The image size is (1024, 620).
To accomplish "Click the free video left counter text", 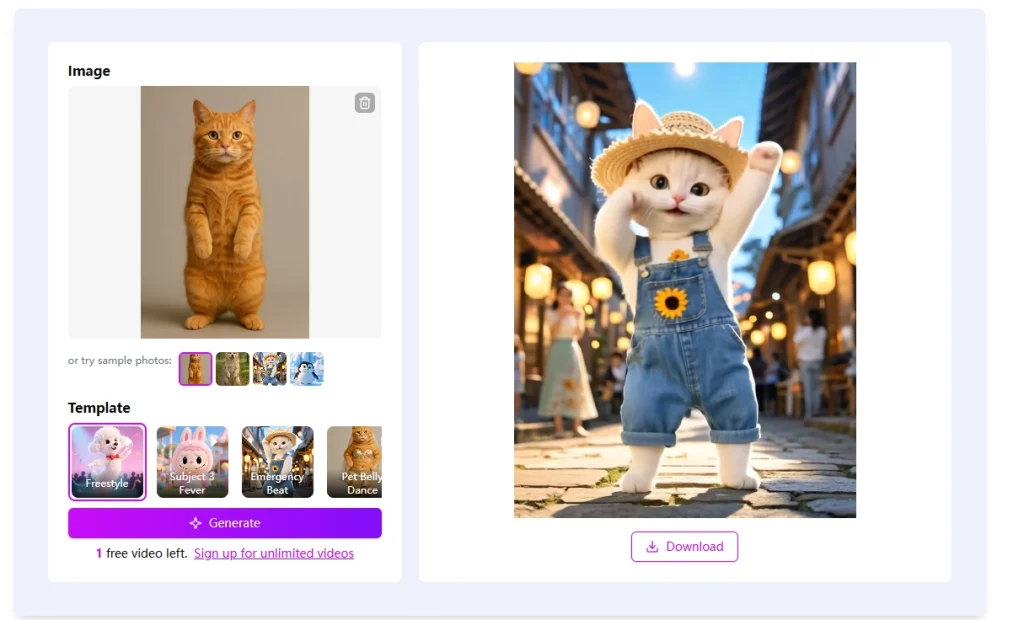I will [x=142, y=553].
